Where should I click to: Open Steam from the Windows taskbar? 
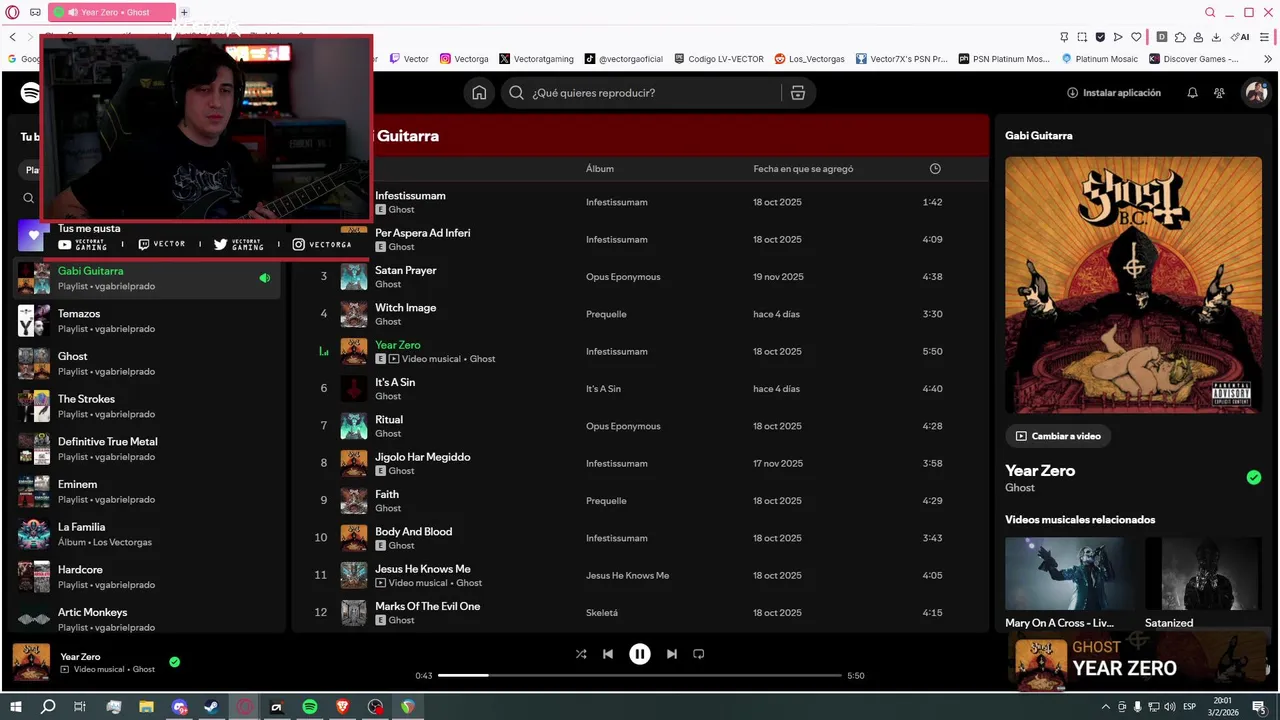pos(212,707)
